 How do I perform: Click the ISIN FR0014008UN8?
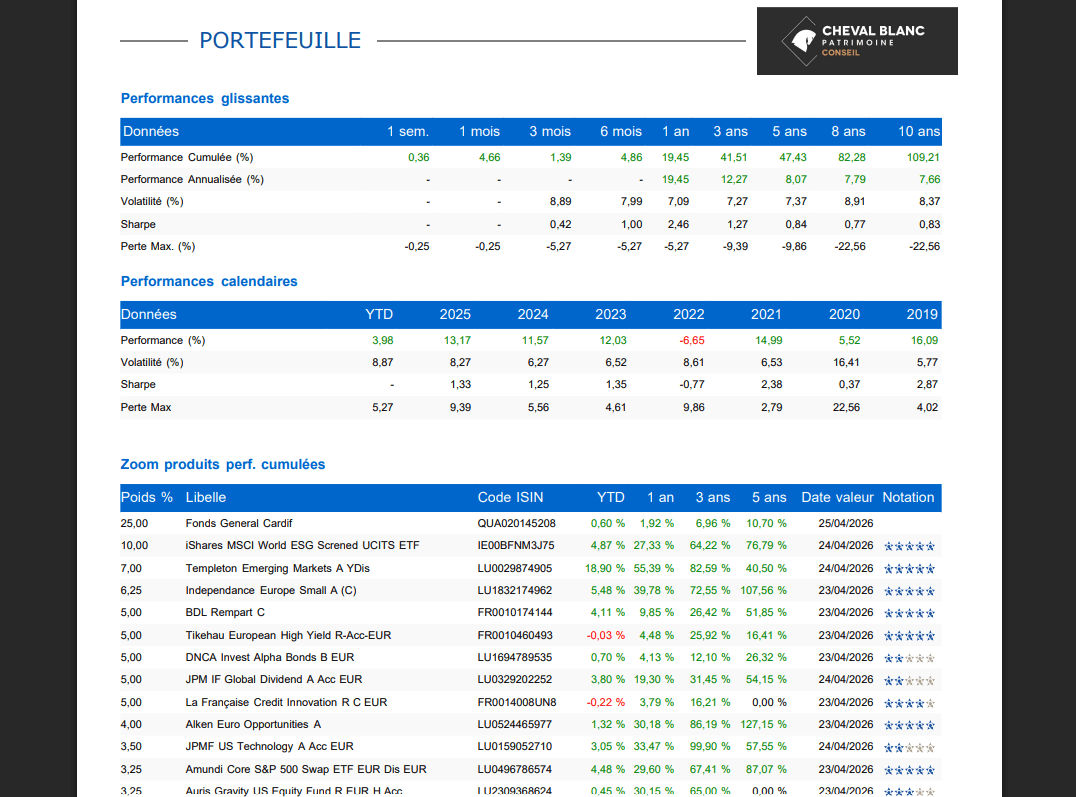(x=517, y=702)
